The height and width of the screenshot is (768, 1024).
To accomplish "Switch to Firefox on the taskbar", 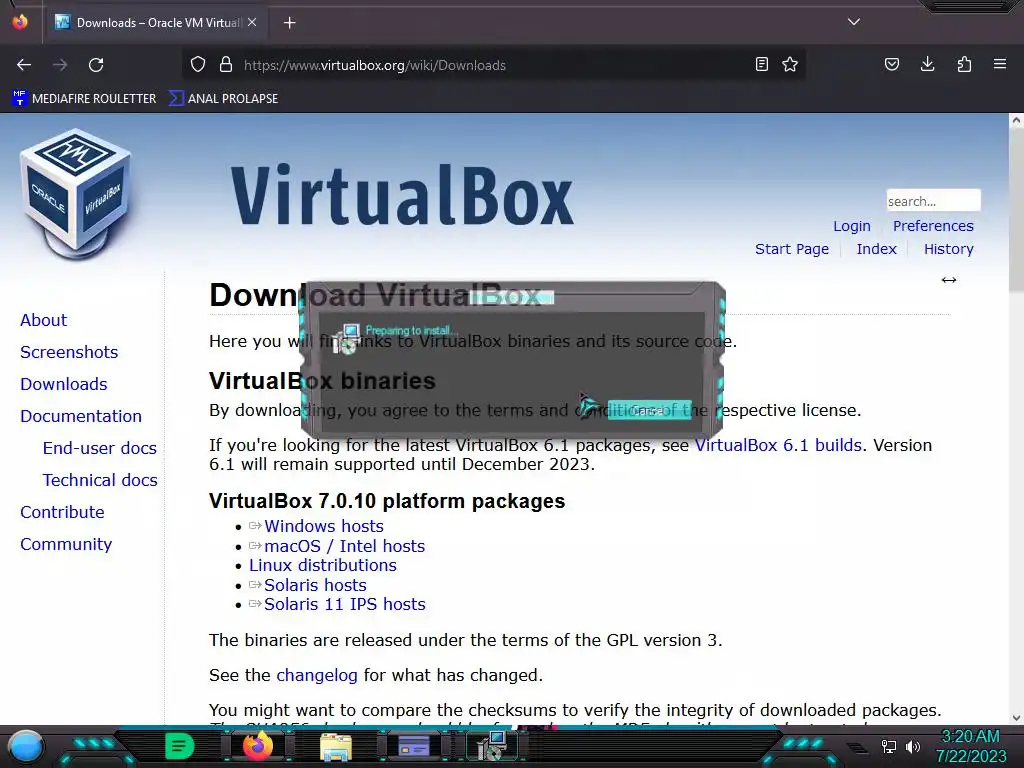I will click(x=258, y=746).
